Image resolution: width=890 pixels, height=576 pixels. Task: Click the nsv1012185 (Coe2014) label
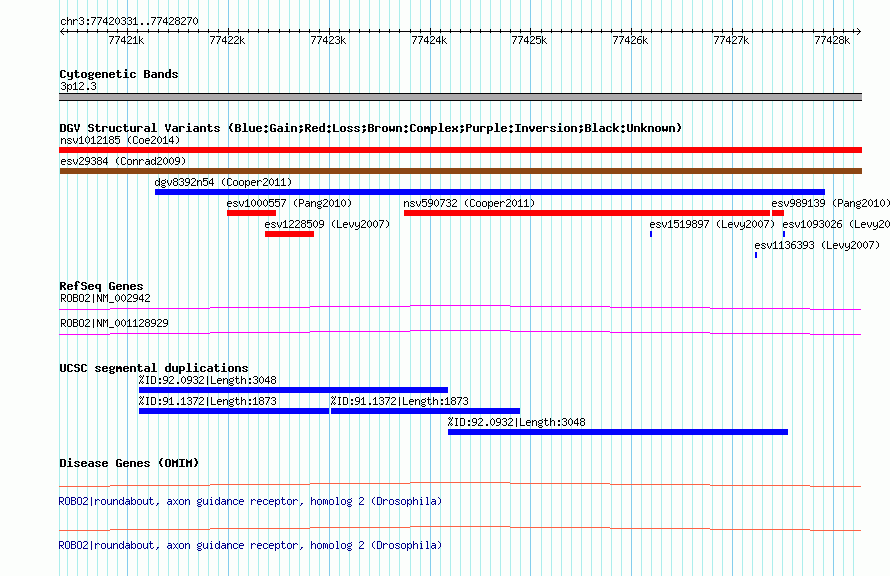coord(120,140)
